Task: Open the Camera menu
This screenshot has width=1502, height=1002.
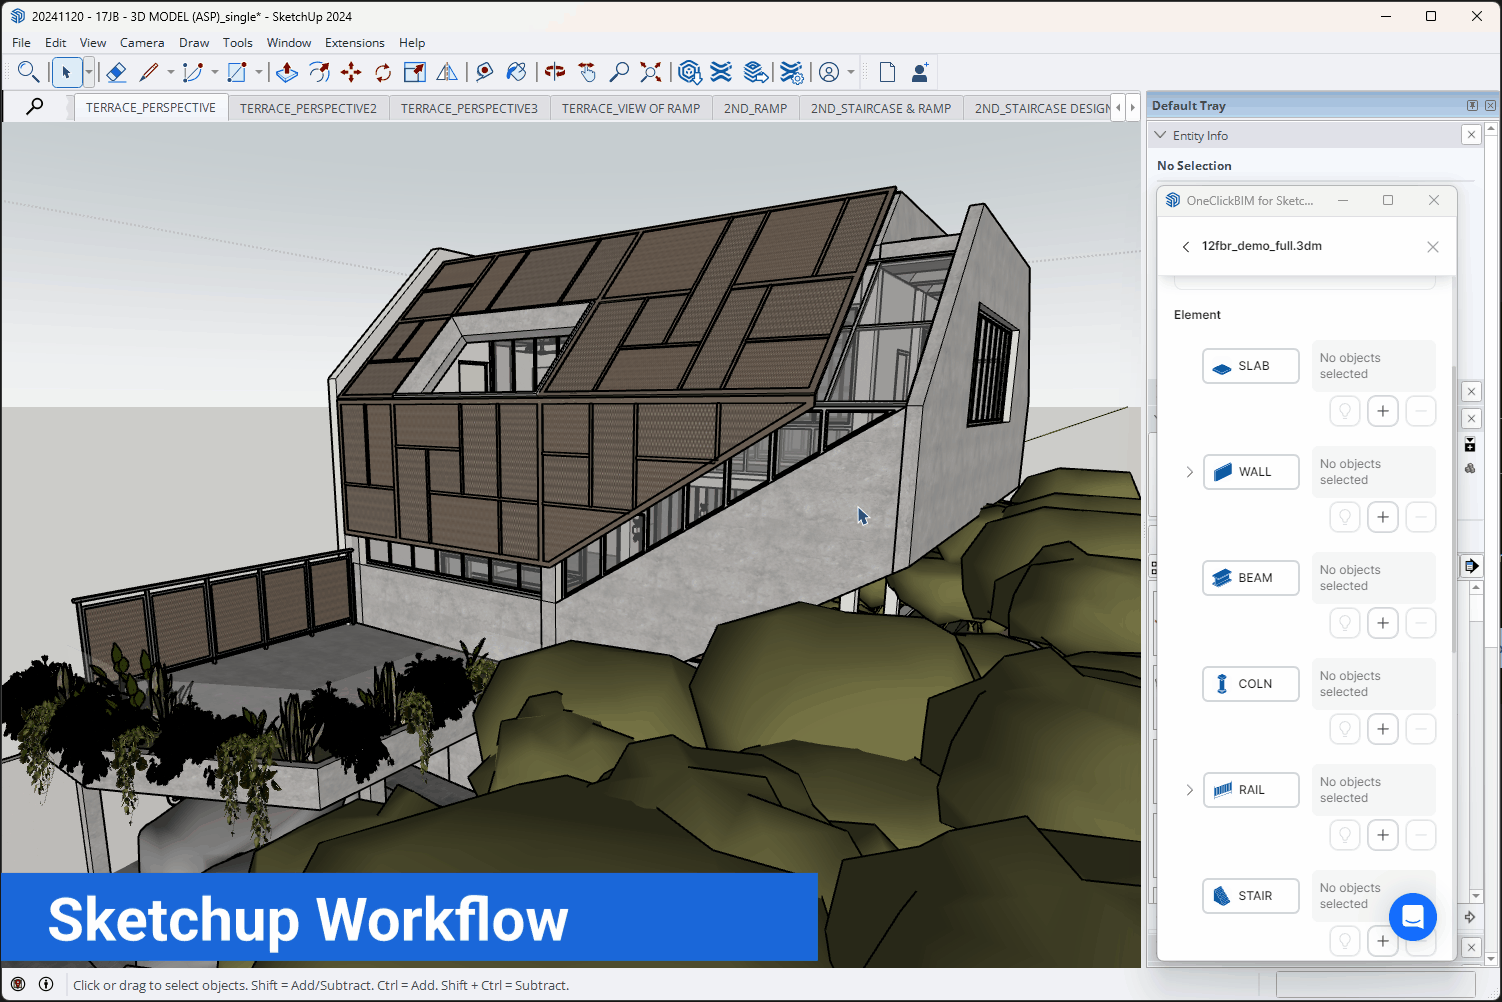Action: click(142, 43)
